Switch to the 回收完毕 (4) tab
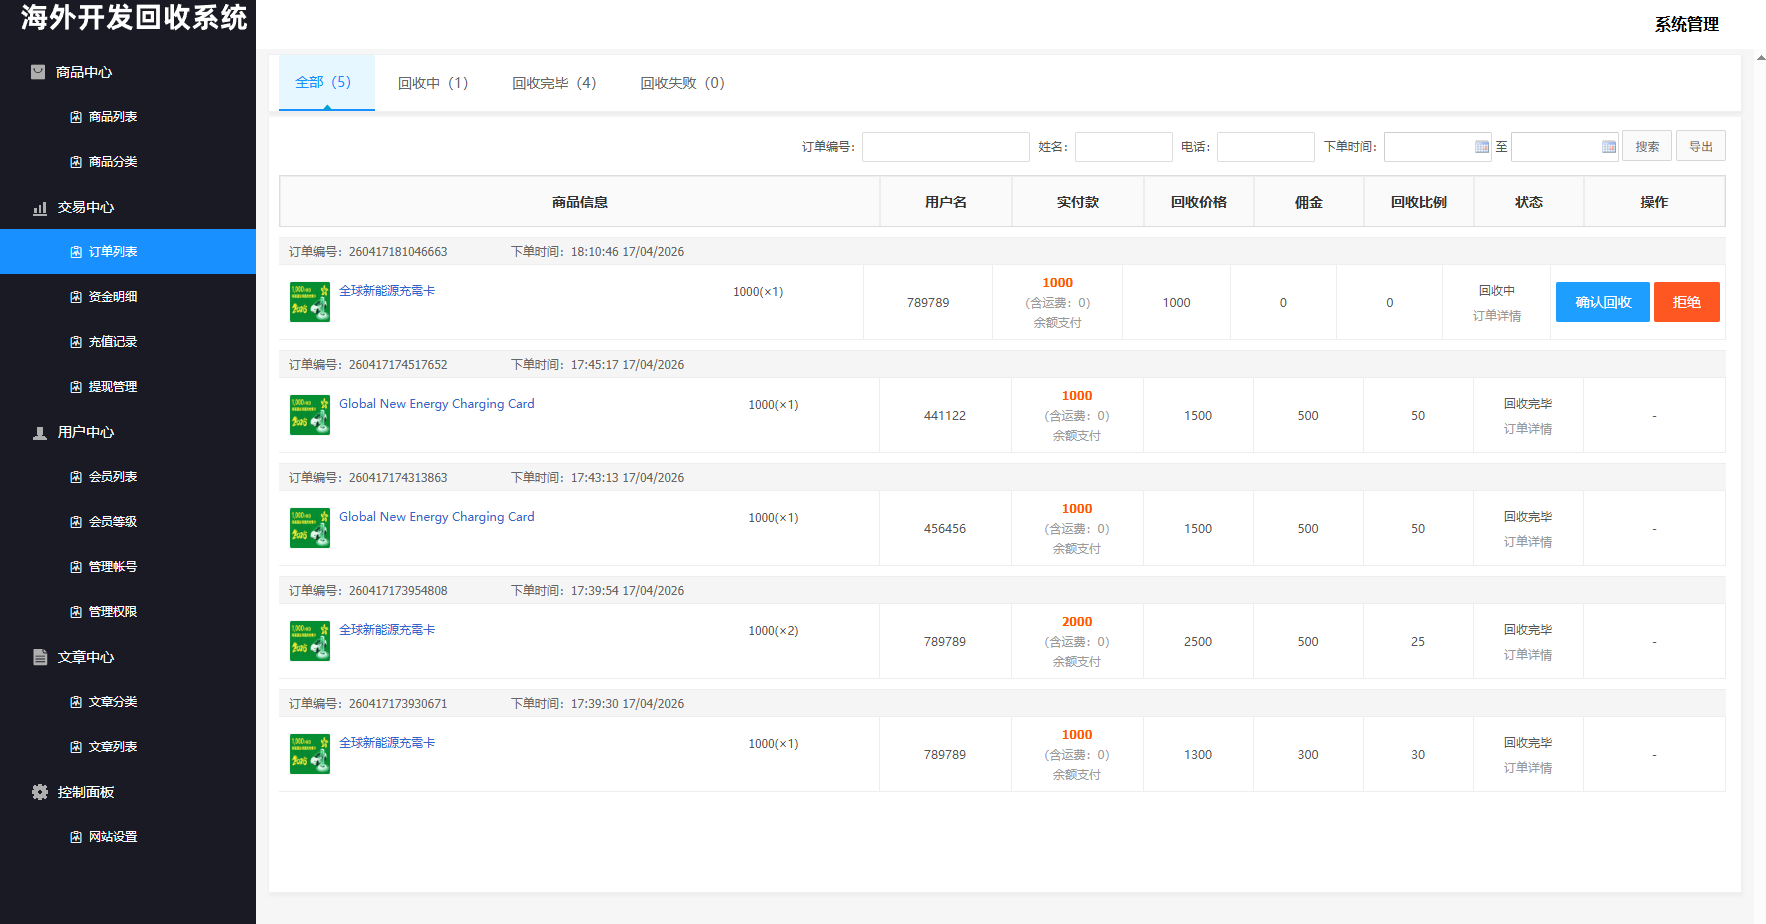The image size is (1766, 924). pyautogui.click(x=554, y=83)
